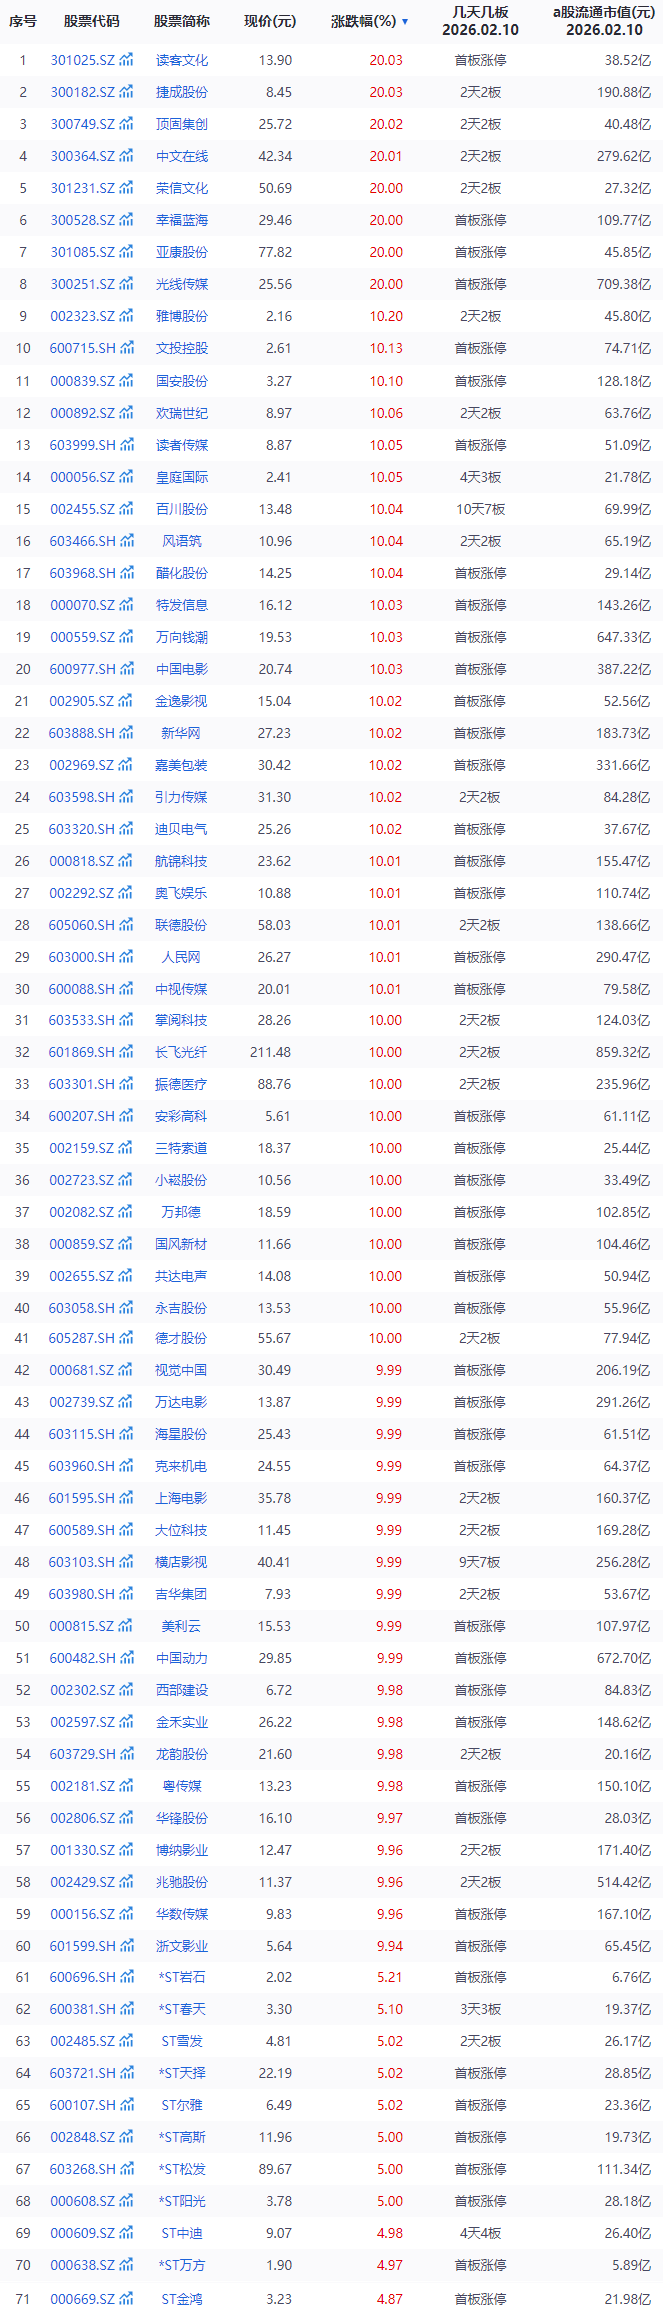Screen dimensions: 663x2315
Task: Click the 股票代码 column header
Action: pyautogui.click(x=91, y=21)
